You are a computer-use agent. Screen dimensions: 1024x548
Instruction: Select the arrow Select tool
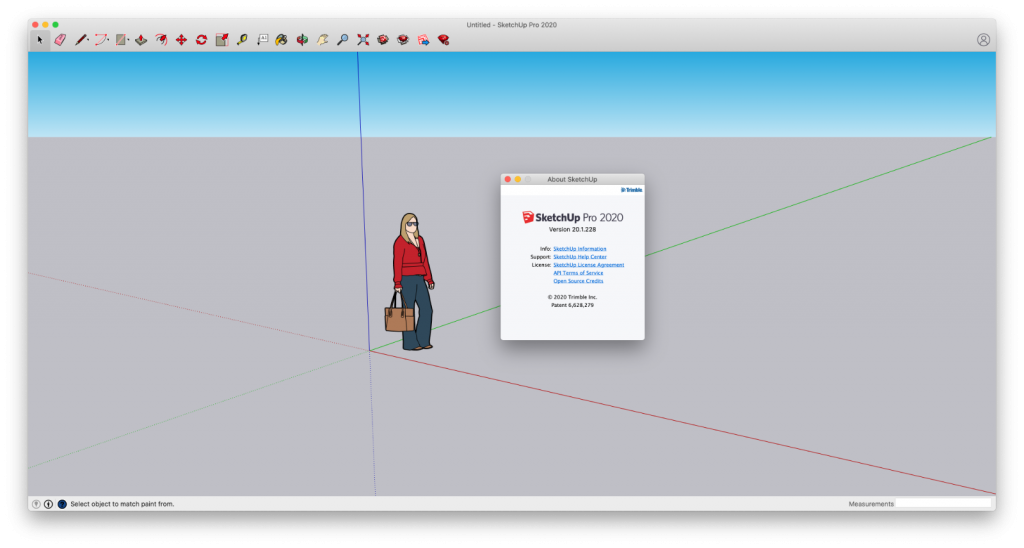(x=40, y=40)
